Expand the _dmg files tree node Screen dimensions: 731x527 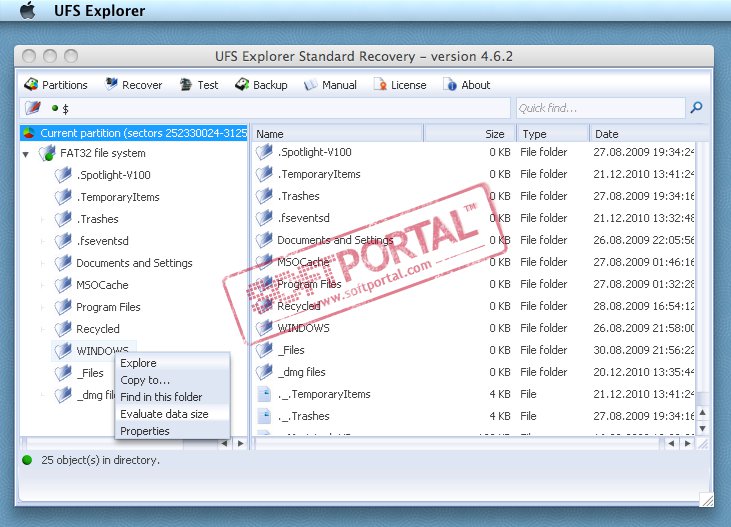43,395
